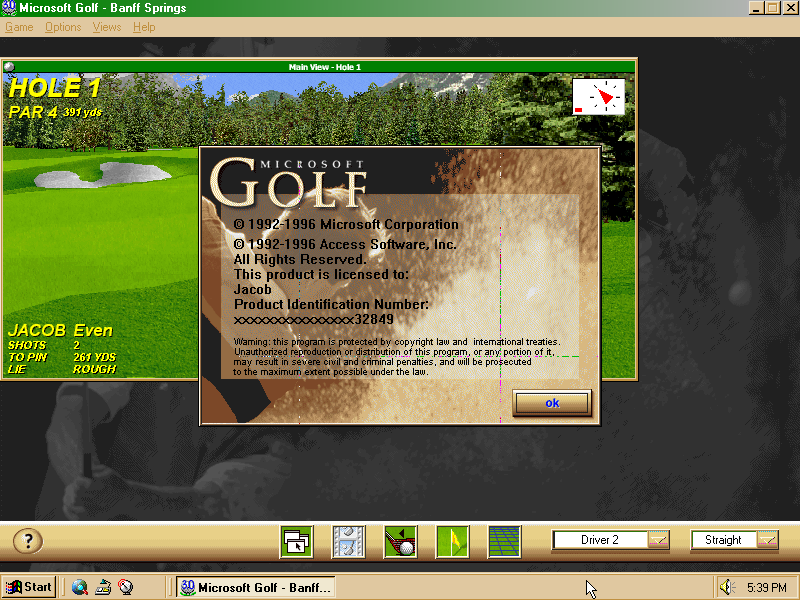
Task: Close the Microsoft Golf window
Action: (790, 8)
